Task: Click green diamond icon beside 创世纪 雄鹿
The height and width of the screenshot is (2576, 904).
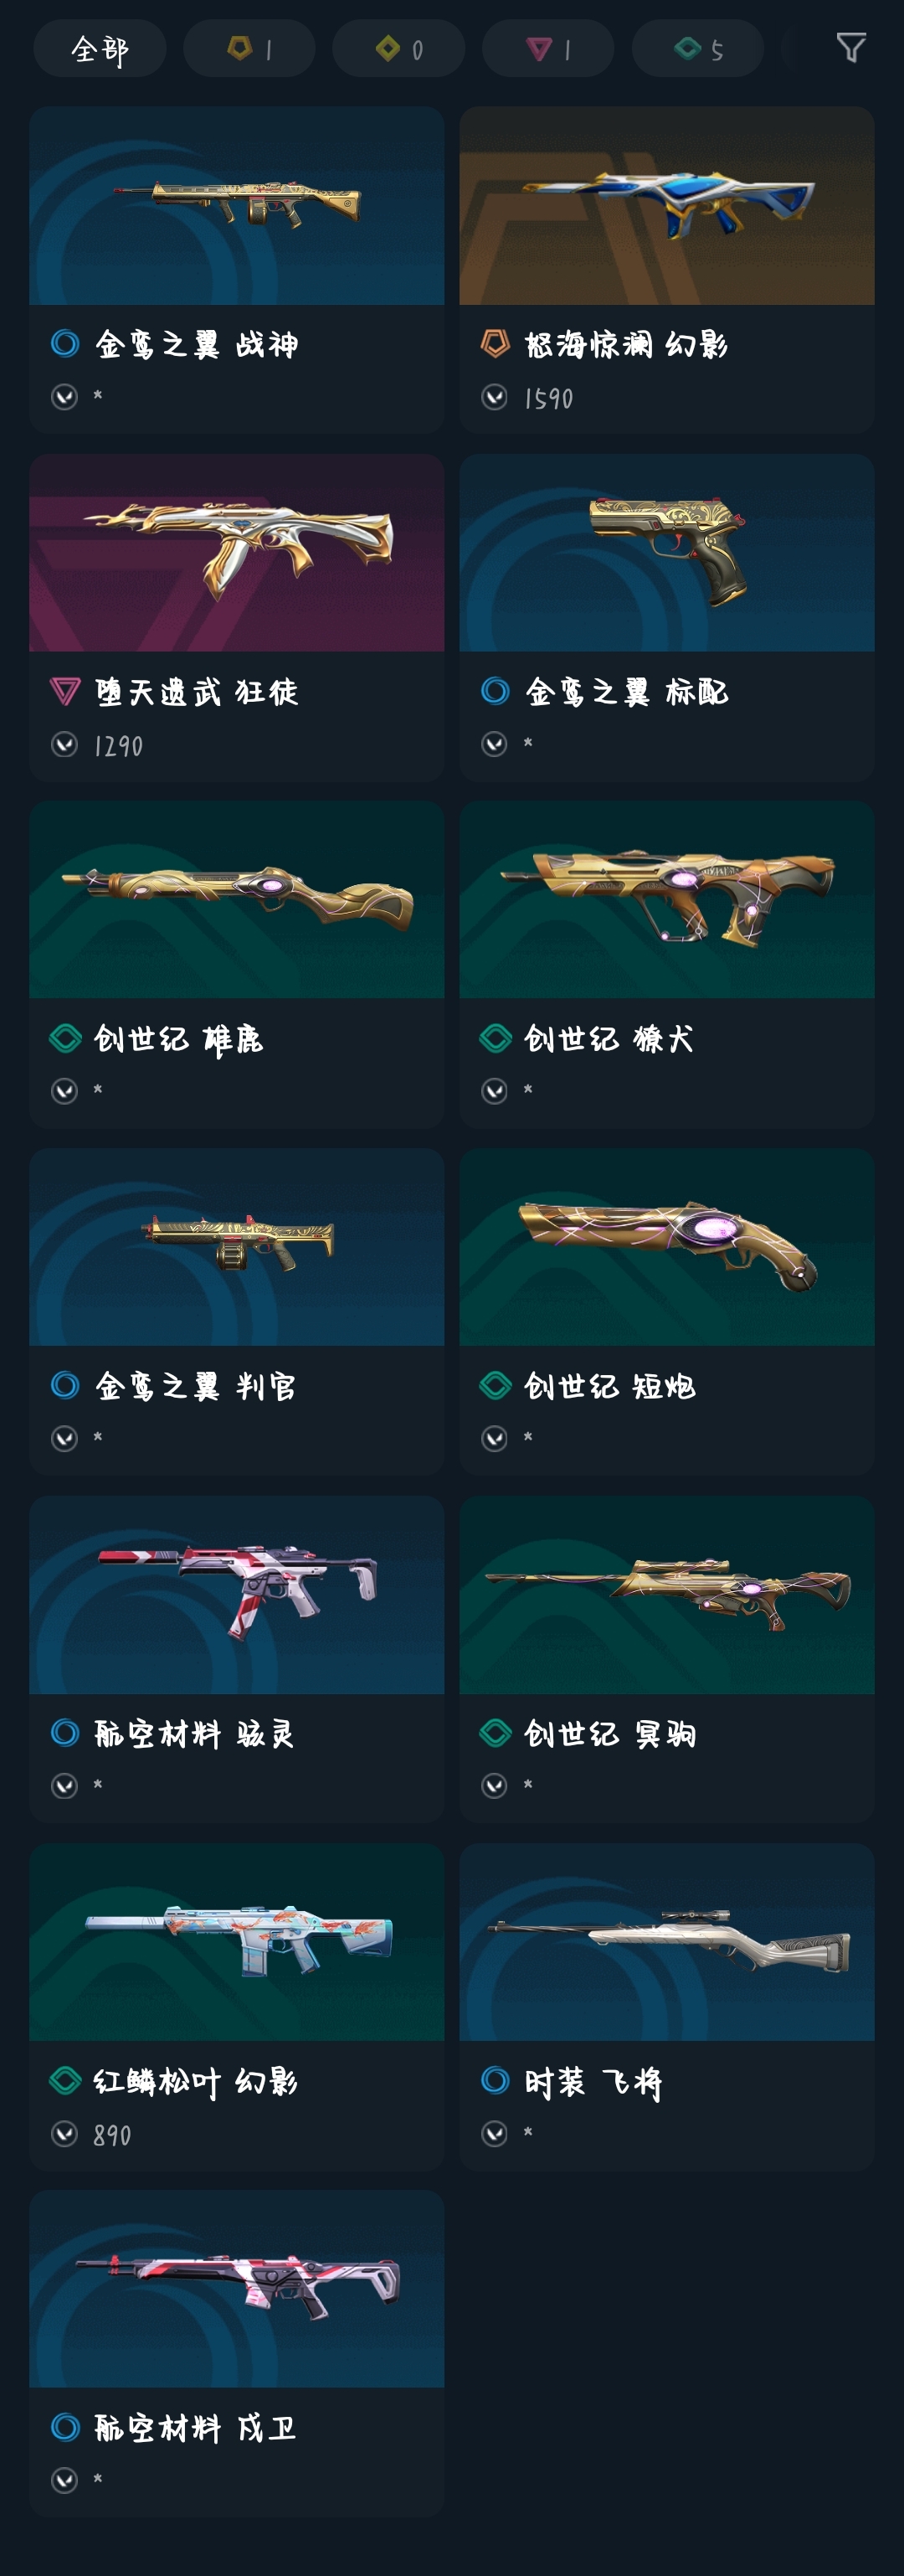Action: coord(65,1038)
